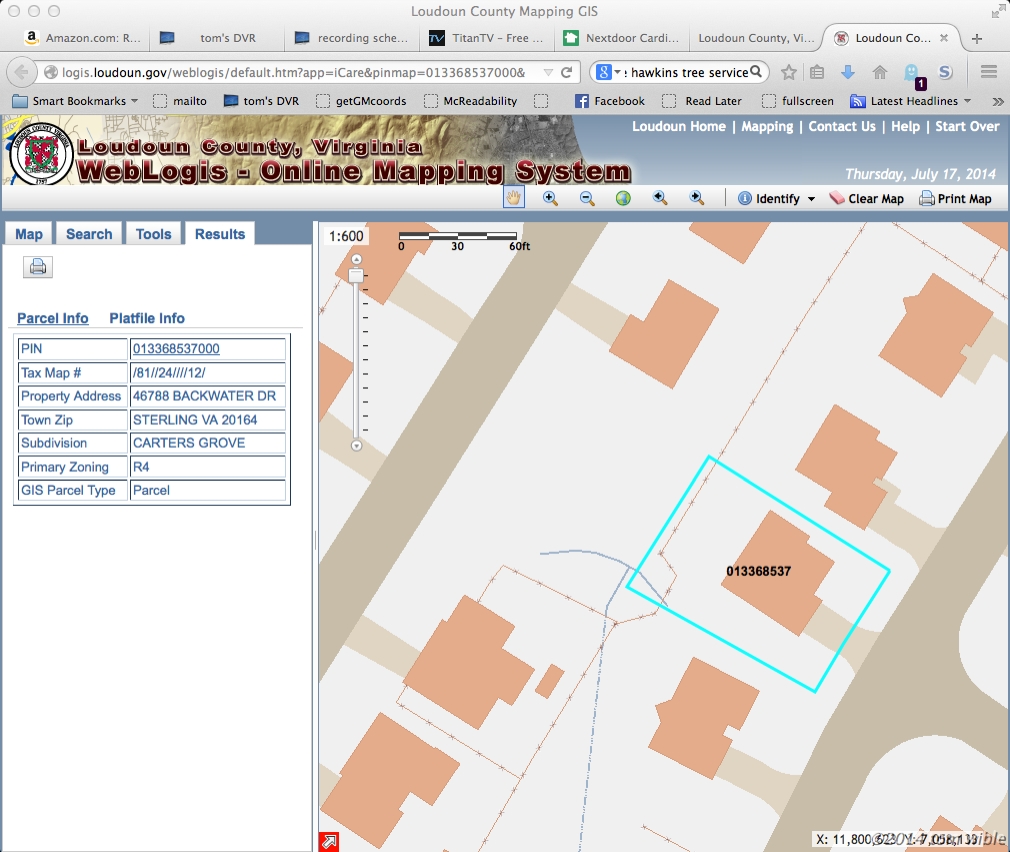Switch to the Search tab
Viewport: 1010px width, 852px height.
pos(89,234)
